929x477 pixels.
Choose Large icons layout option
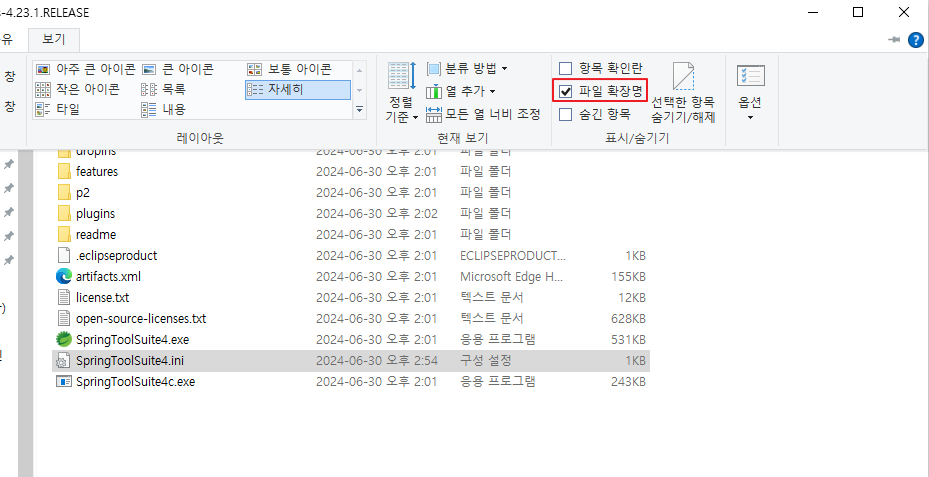[x=178, y=69]
